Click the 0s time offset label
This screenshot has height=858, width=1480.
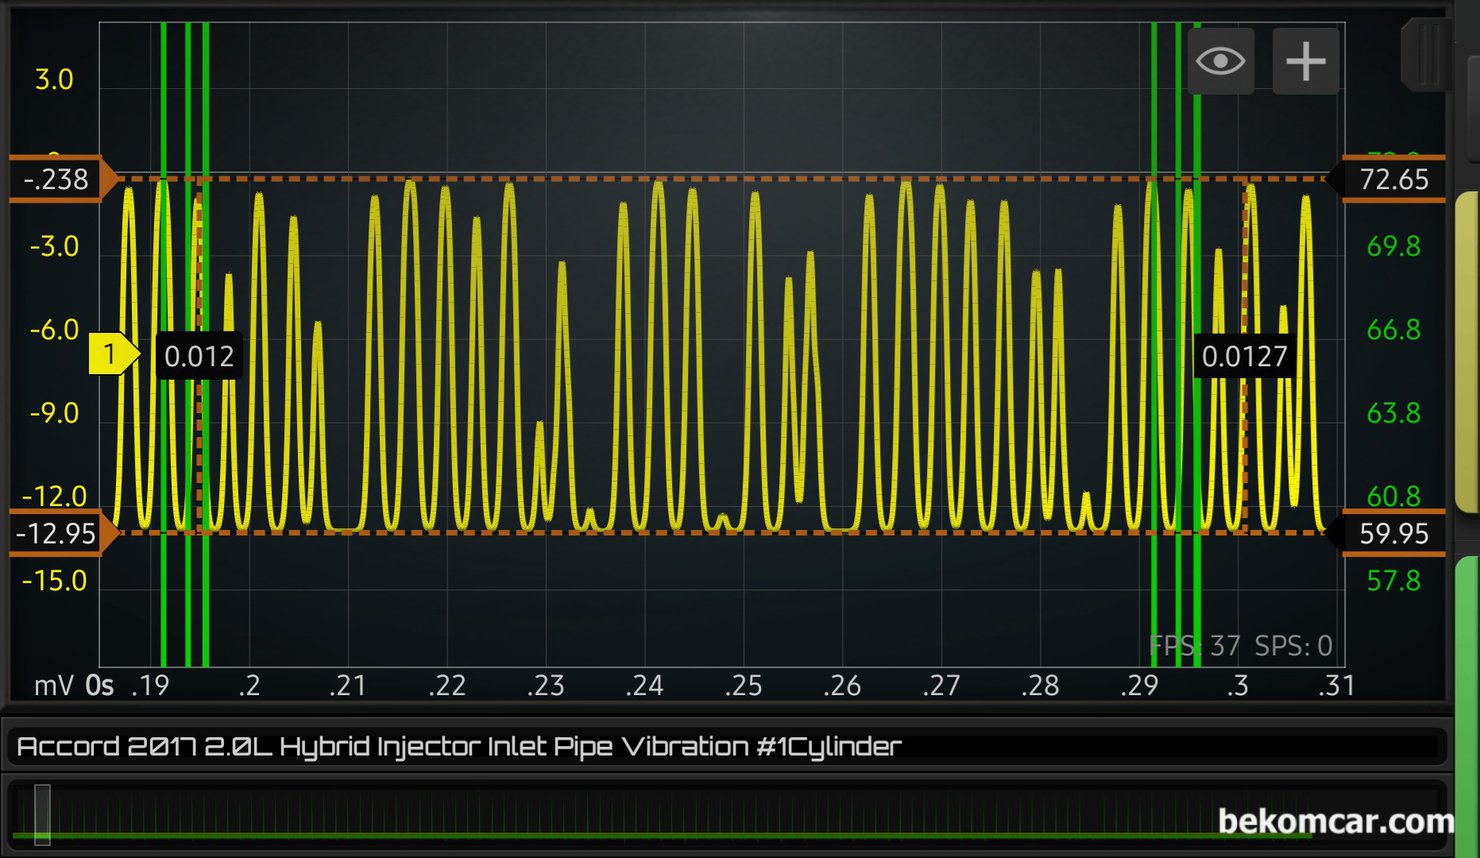tap(99, 686)
